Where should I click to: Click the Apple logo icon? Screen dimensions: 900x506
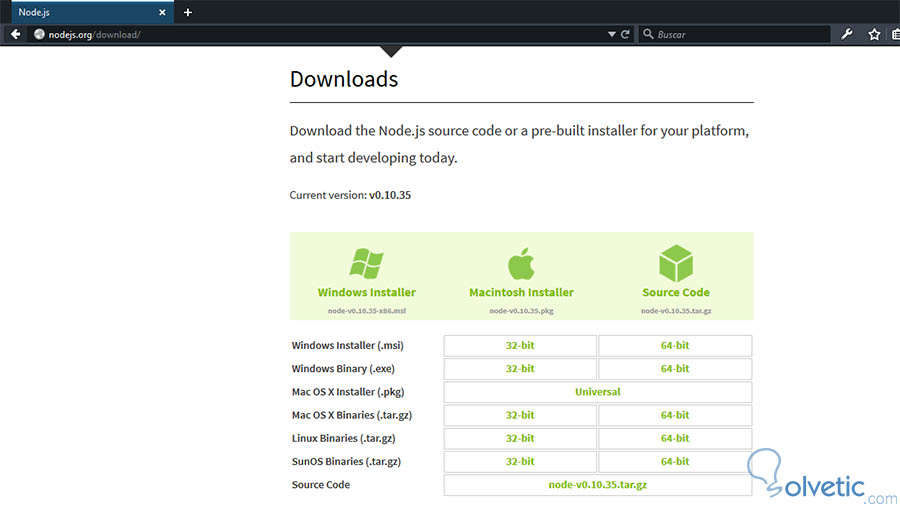pyautogui.click(x=521, y=264)
